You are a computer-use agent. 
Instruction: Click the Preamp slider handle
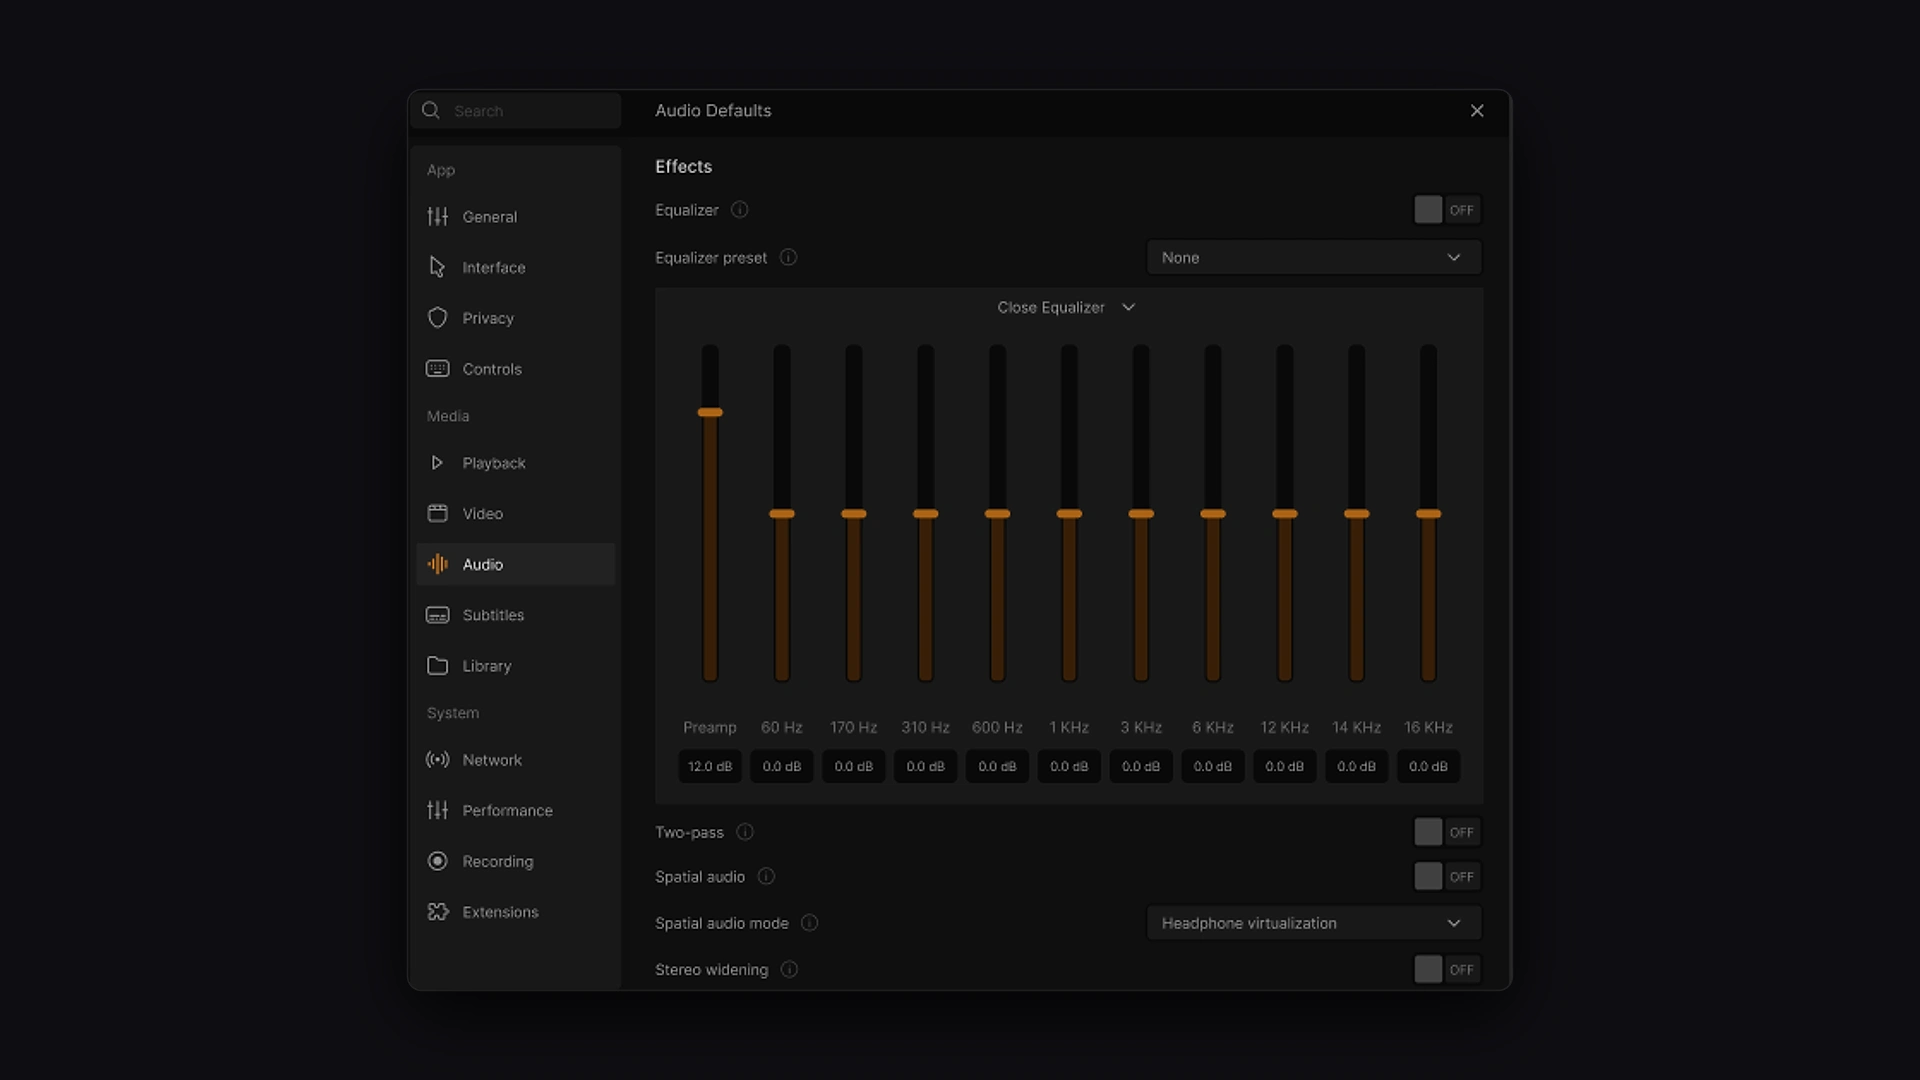pyautogui.click(x=710, y=412)
